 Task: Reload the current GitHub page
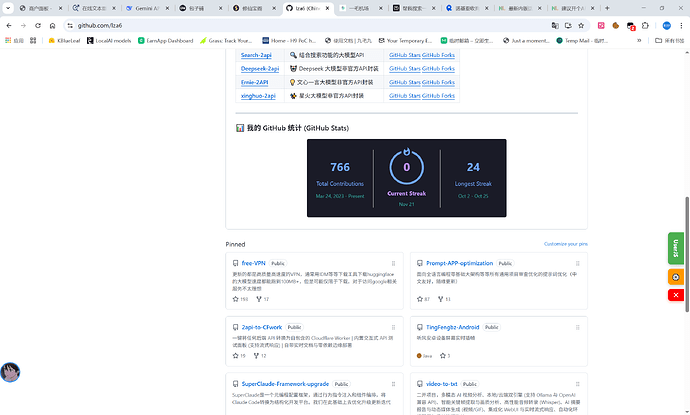point(38,26)
